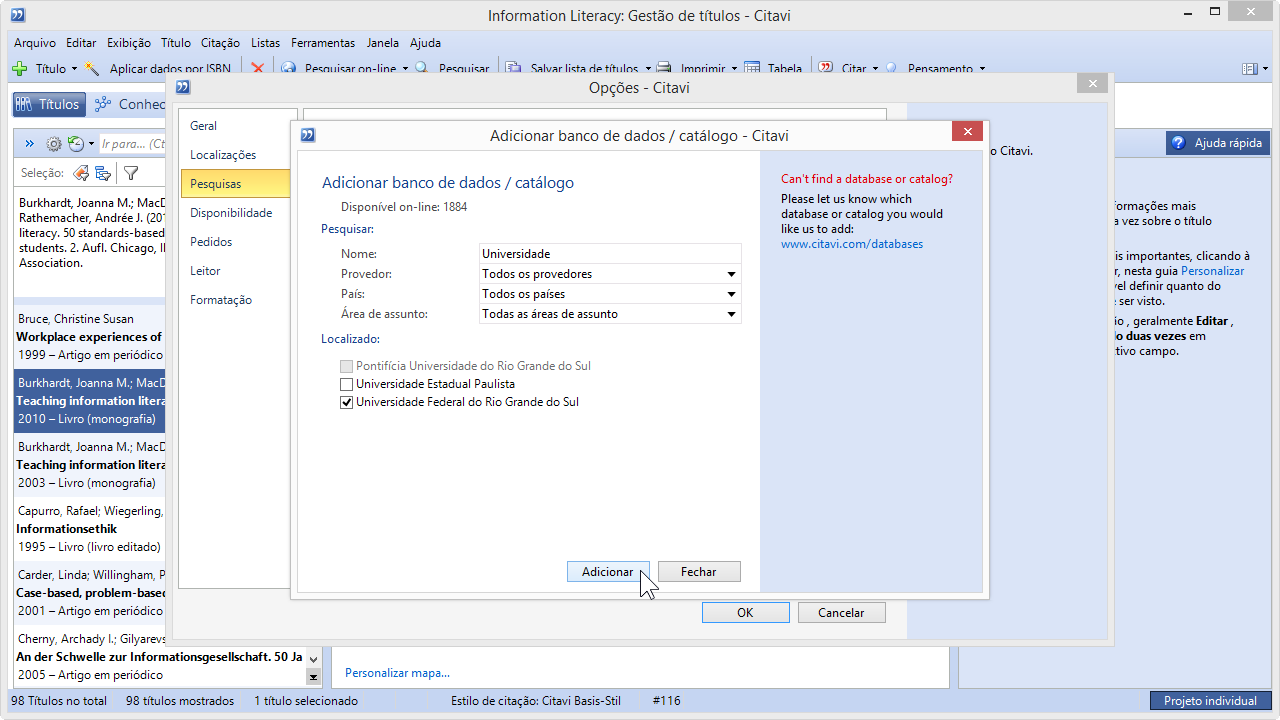Click Projeto individual in status bar
The height and width of the screenshot is (720, 1280).
tap(1210, 701)
